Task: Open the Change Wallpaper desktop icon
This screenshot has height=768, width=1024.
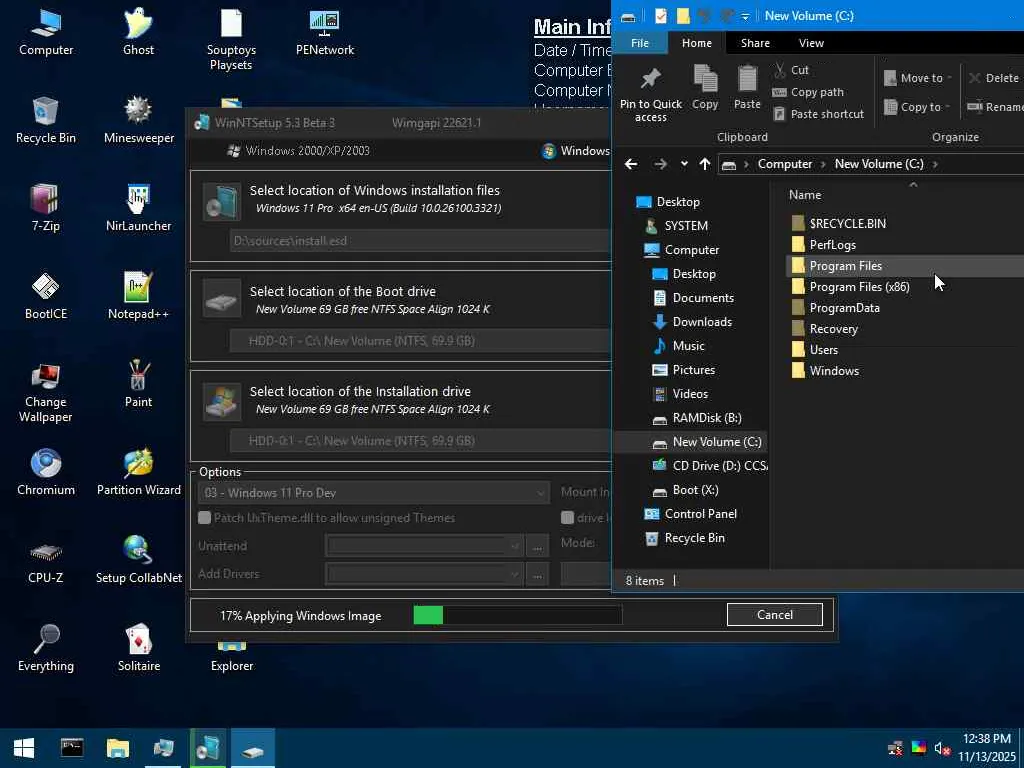Action: (x=46, y=391)
